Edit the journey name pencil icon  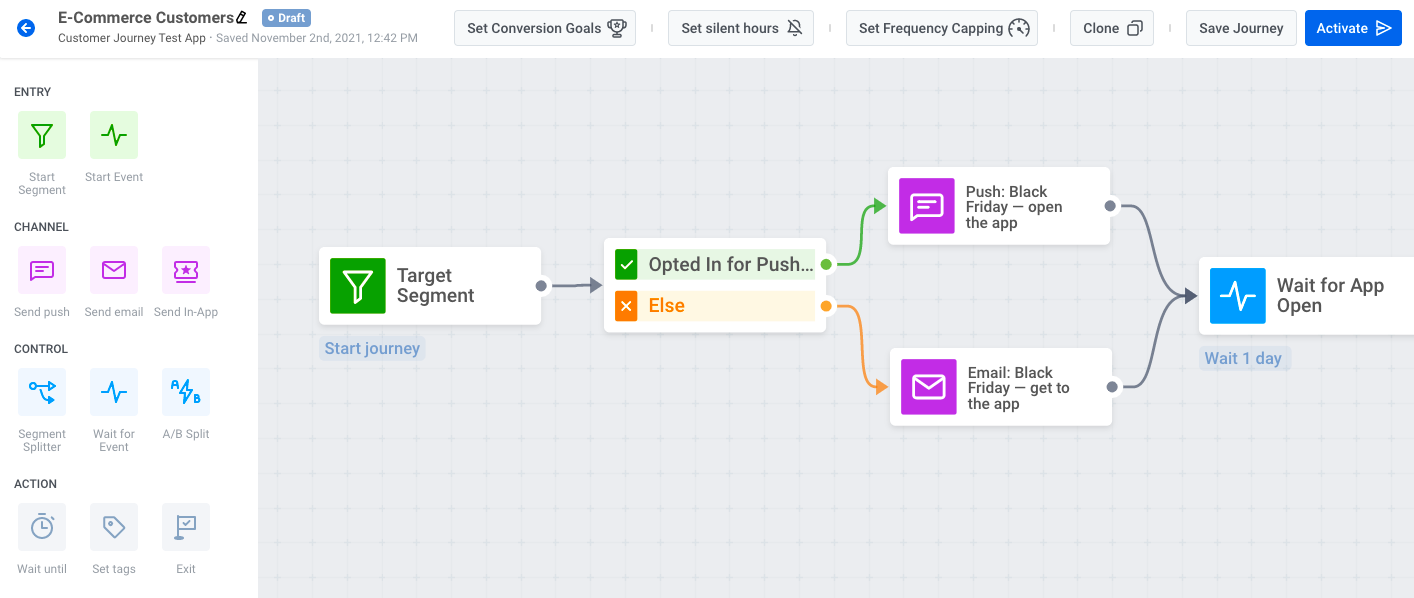click(x=241, y=18)
